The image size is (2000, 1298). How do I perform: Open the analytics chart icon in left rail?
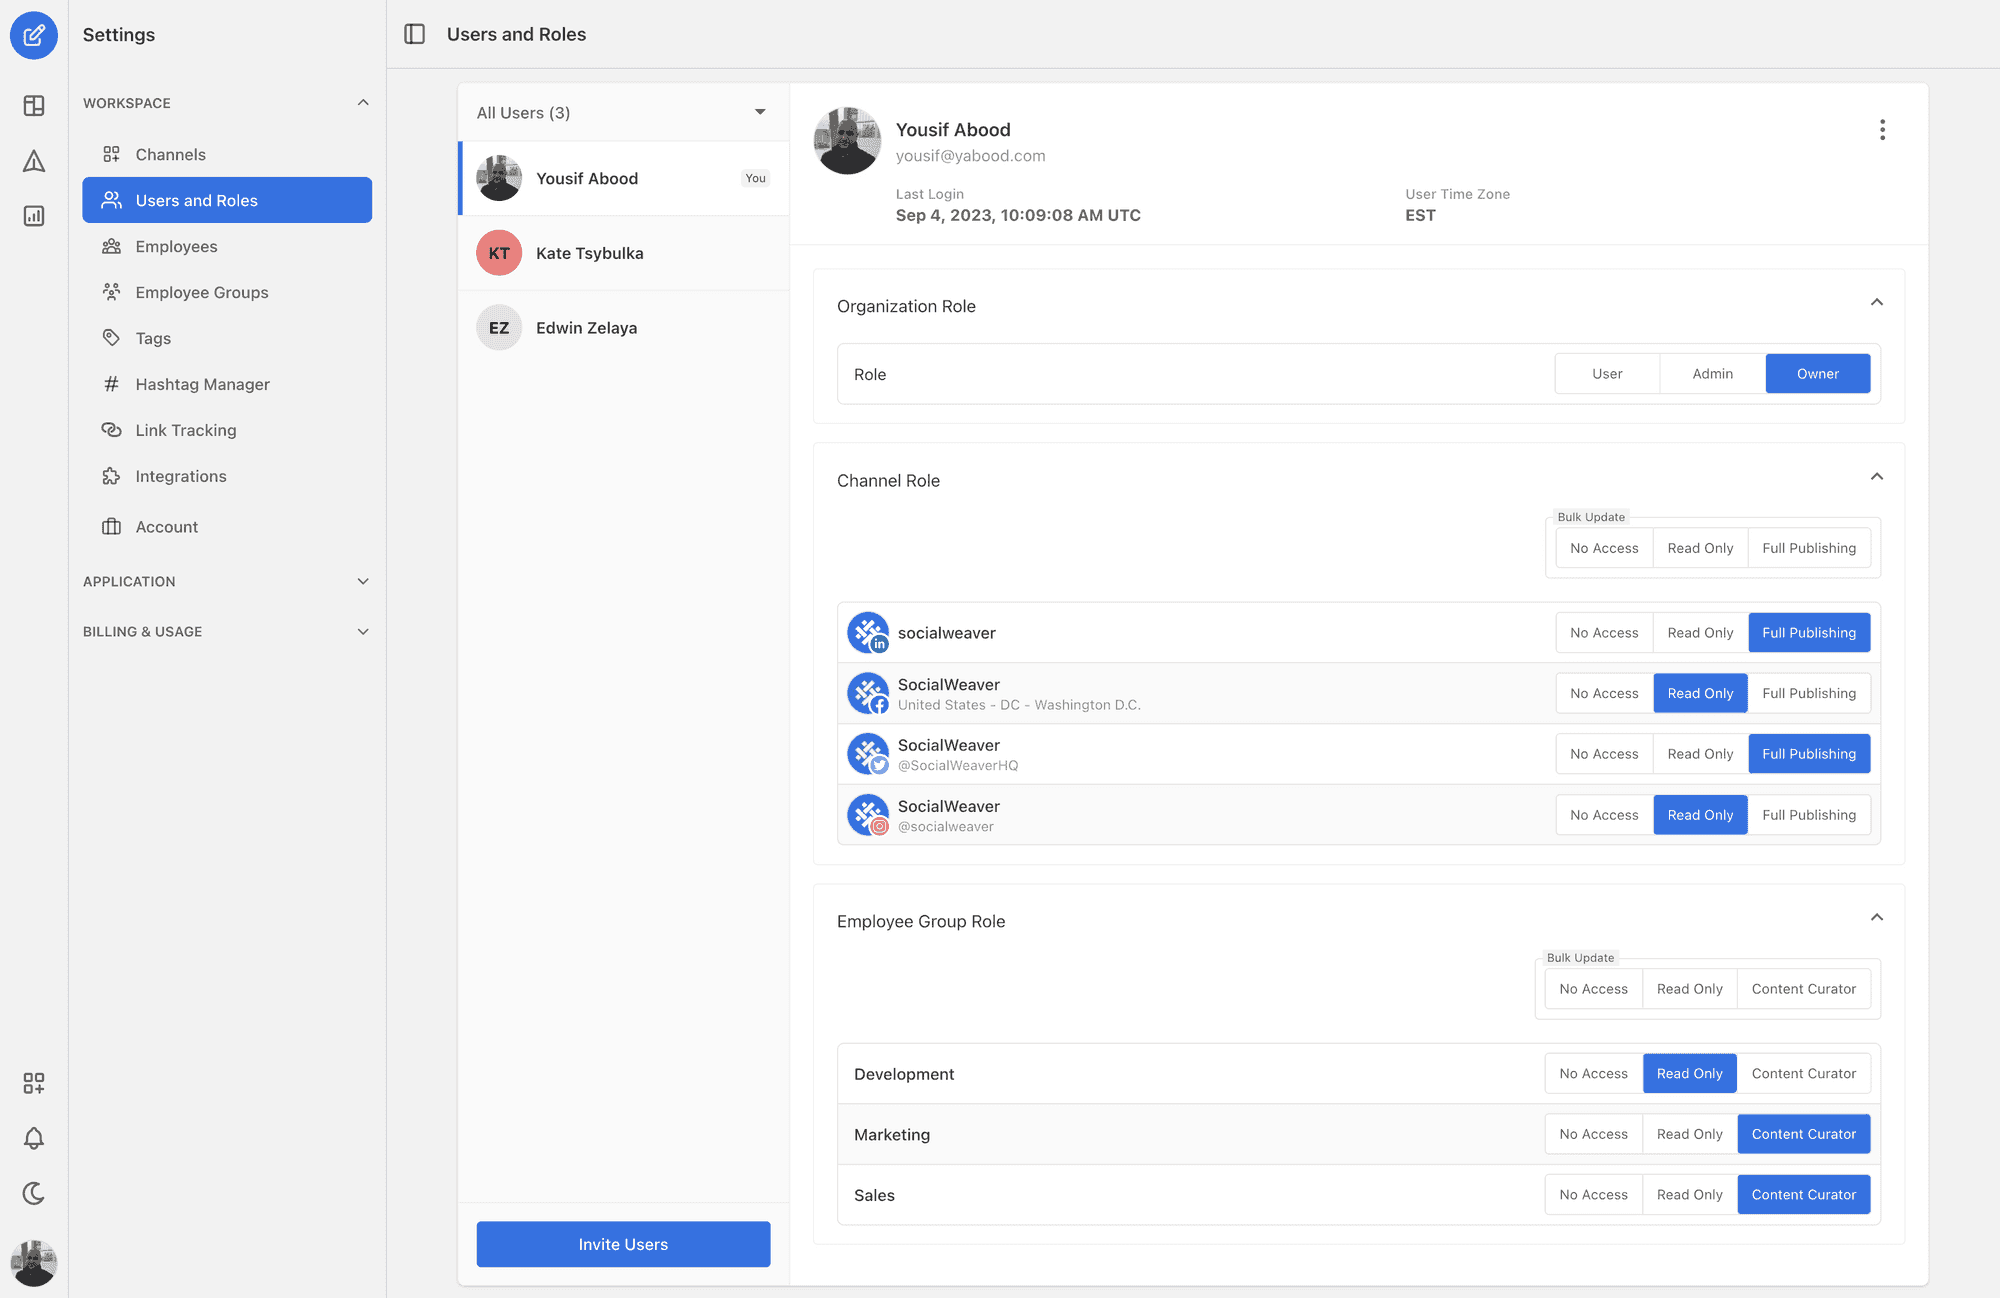[x=34, y=216]
